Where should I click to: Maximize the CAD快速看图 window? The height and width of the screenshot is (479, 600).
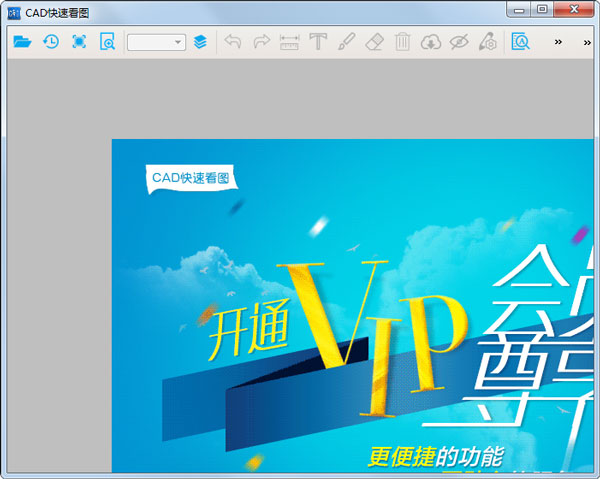tap(541, 9)
